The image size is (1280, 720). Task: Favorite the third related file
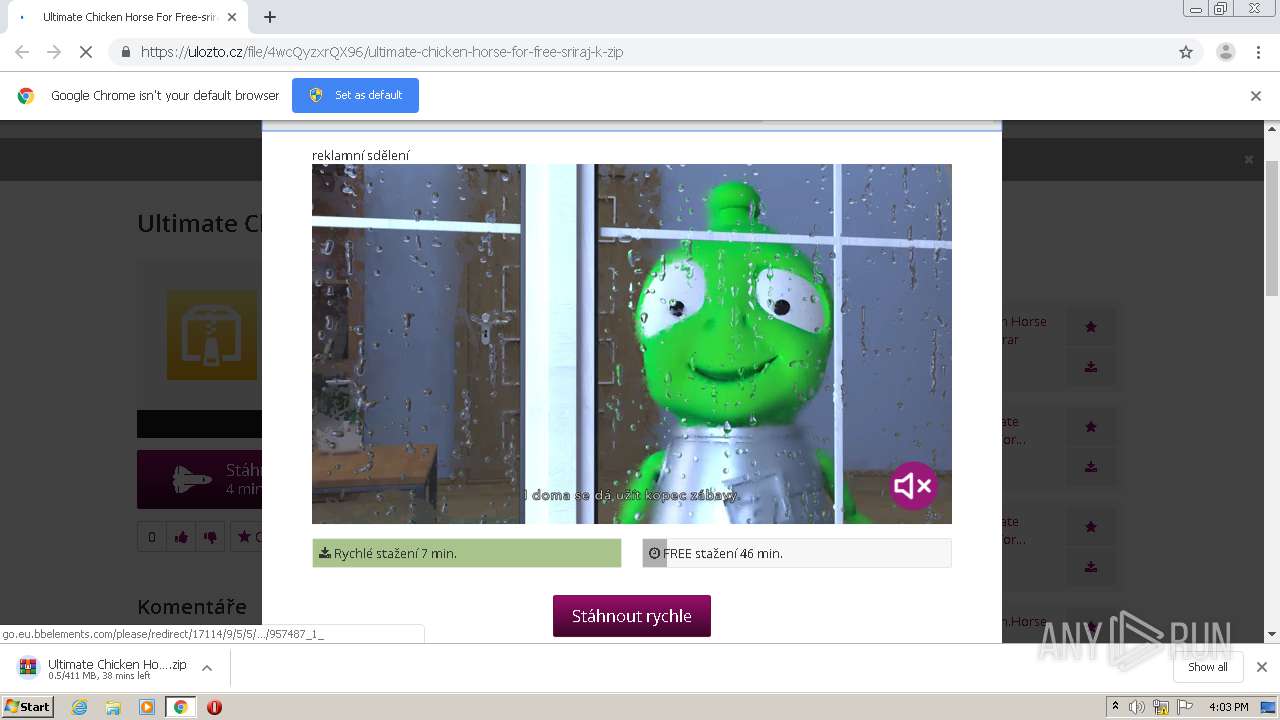pyautogui.click(x=1091, y=526)
